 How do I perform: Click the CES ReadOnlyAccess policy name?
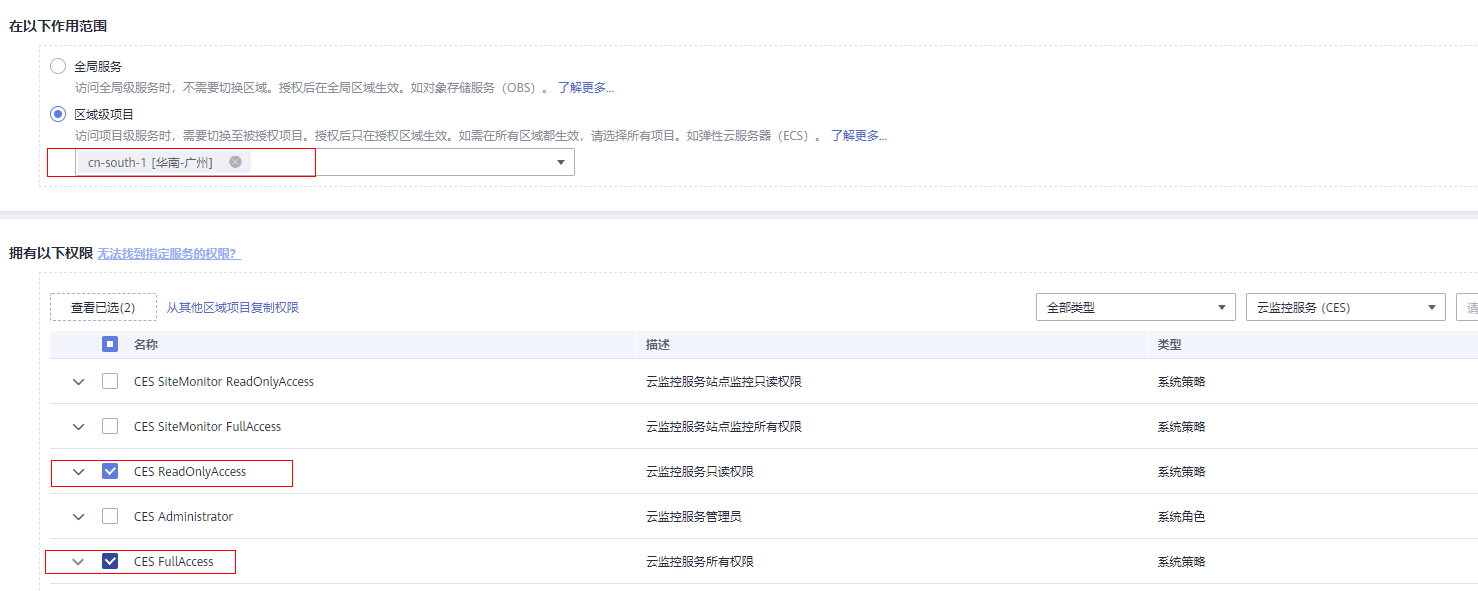tap(190, 471)
